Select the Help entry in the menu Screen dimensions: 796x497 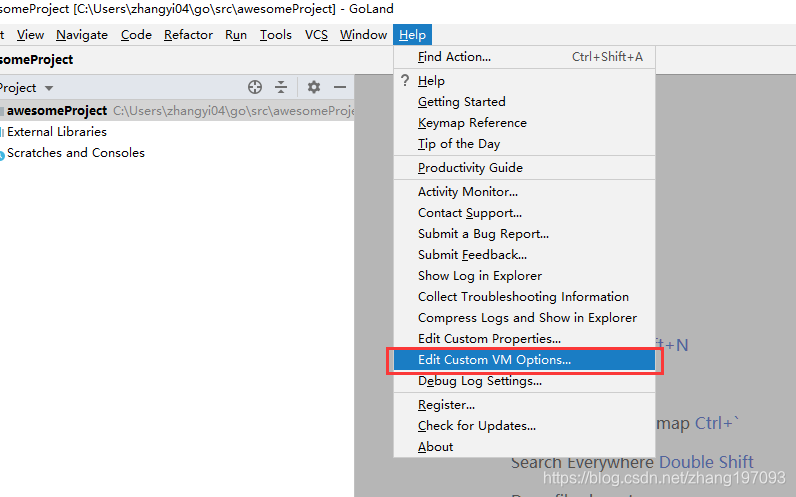tap(524, 81)
